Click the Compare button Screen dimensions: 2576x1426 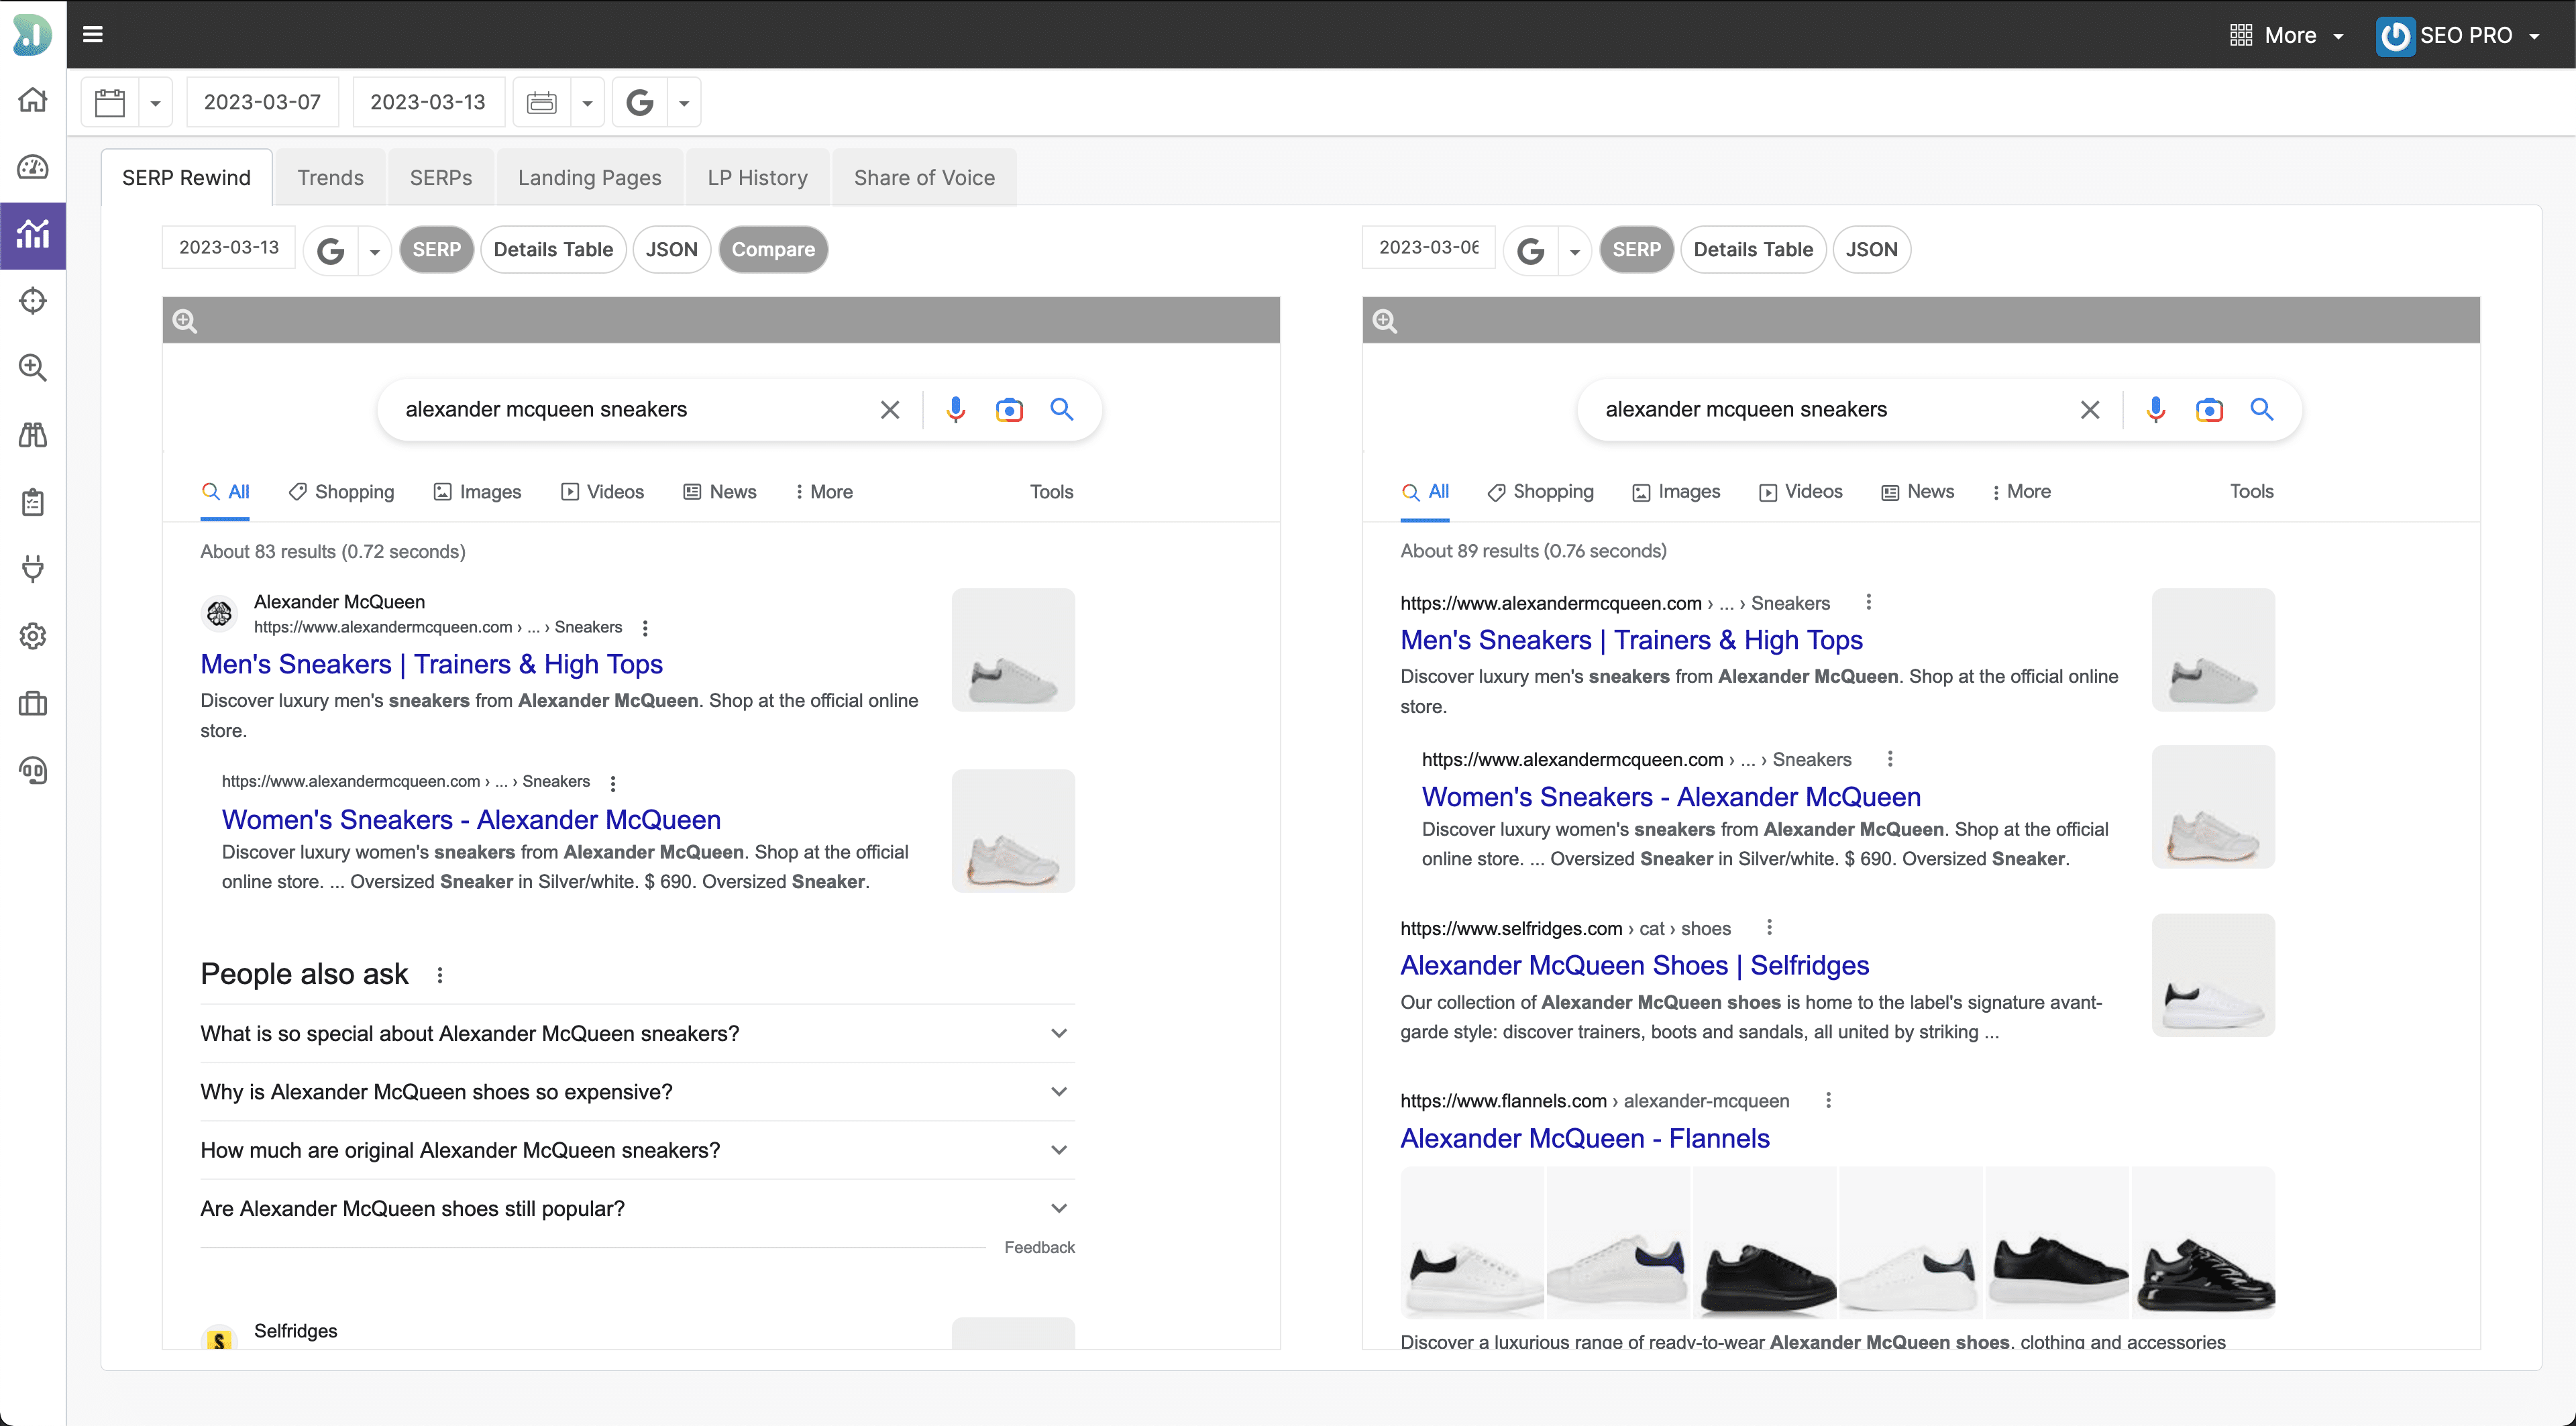click(773, 250)
